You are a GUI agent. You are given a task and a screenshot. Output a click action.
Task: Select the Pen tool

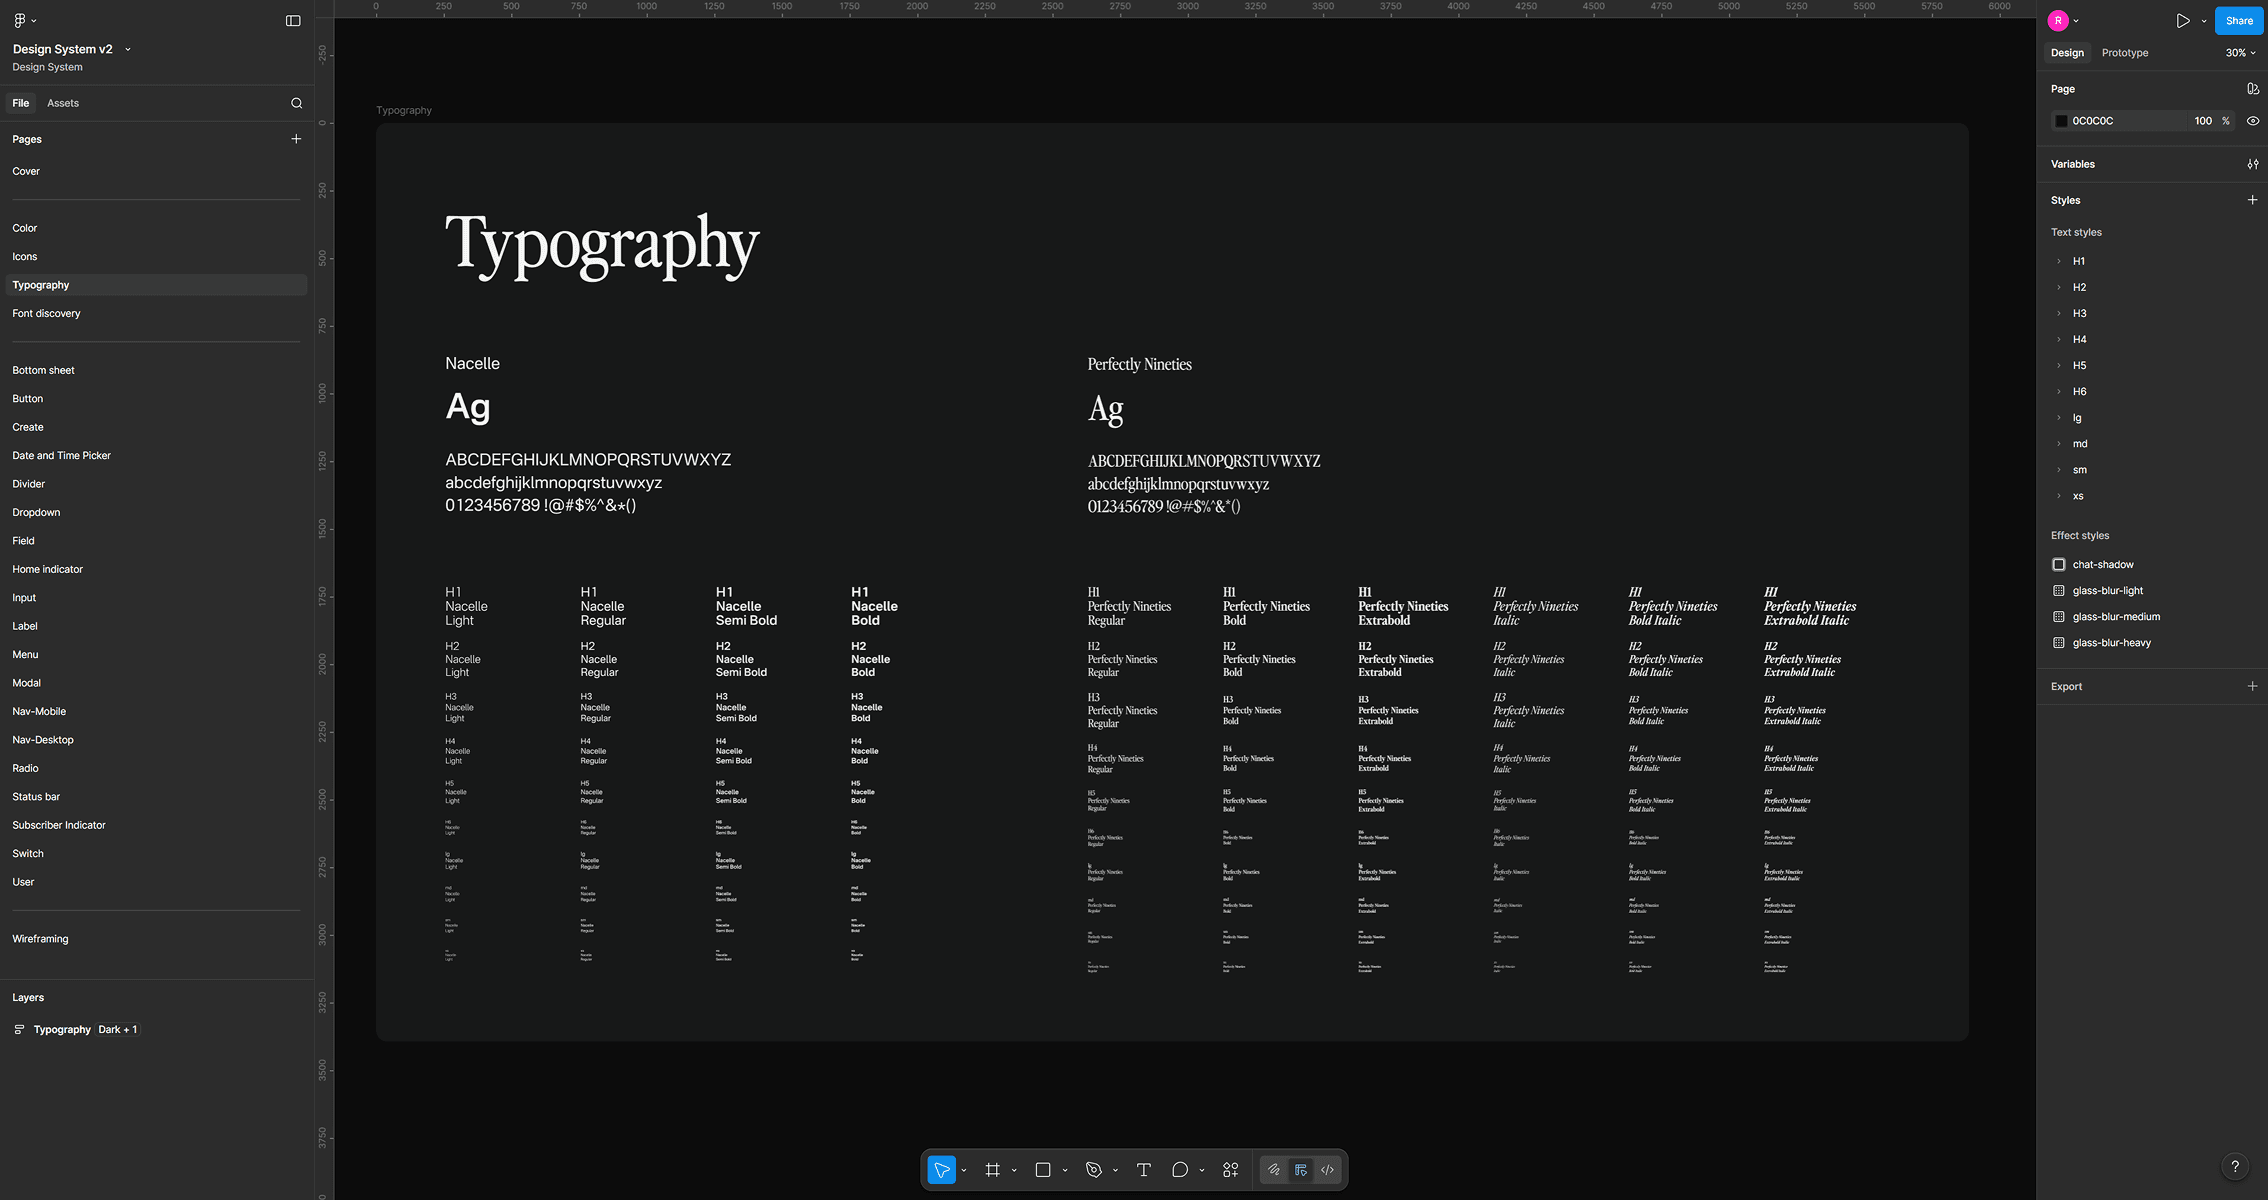(x=1094, y=1170)
